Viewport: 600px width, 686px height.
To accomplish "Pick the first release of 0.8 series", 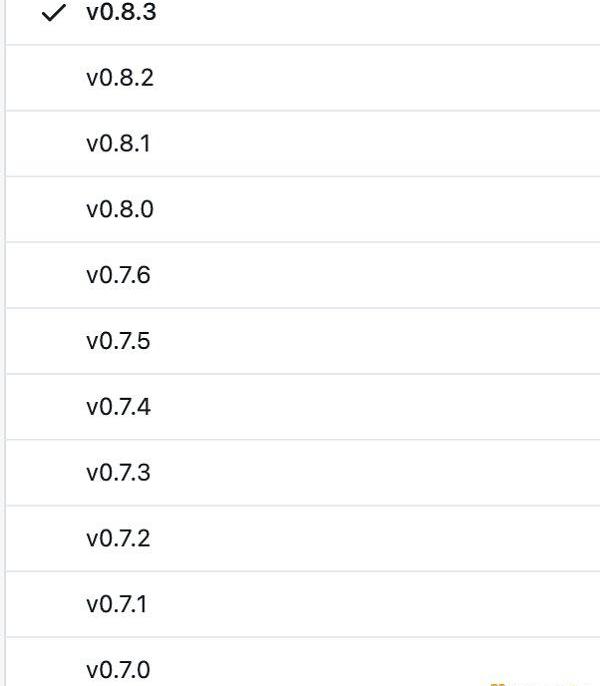I will pyautogui.click(x=120, y=209).
